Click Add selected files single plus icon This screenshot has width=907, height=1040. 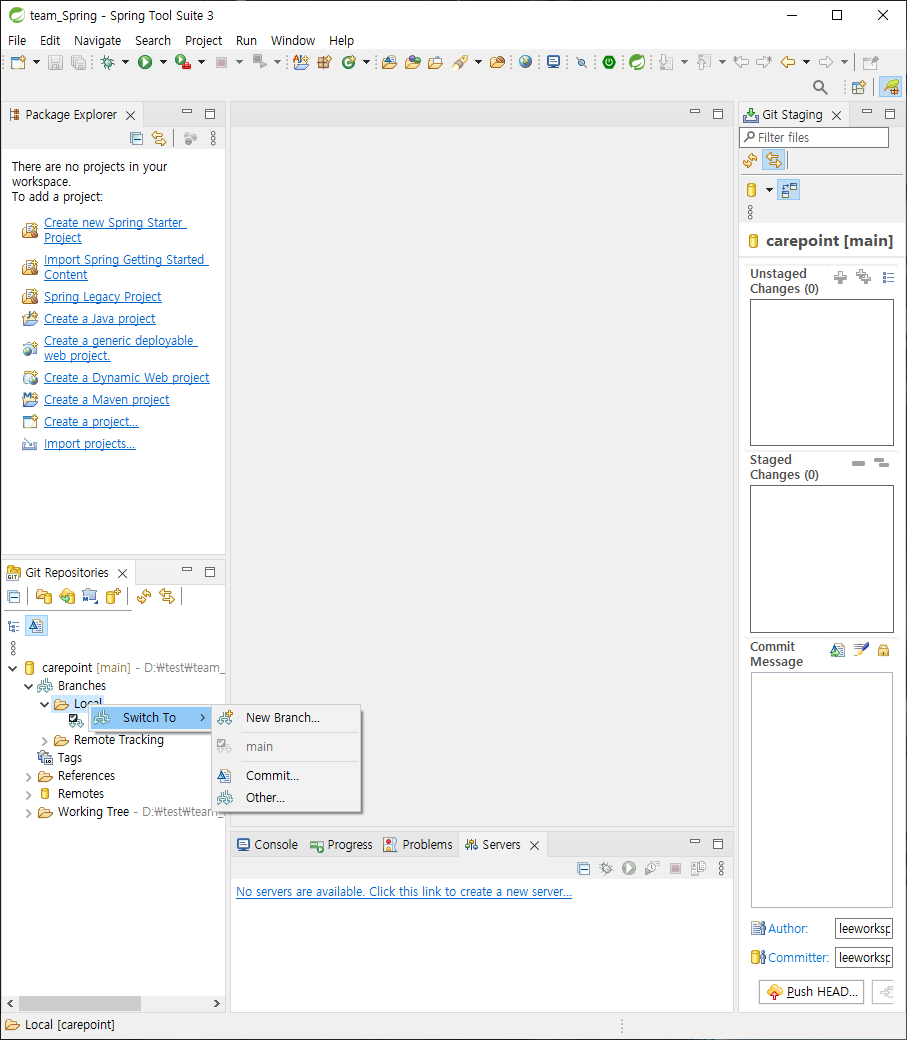click(x=840, y=277)
